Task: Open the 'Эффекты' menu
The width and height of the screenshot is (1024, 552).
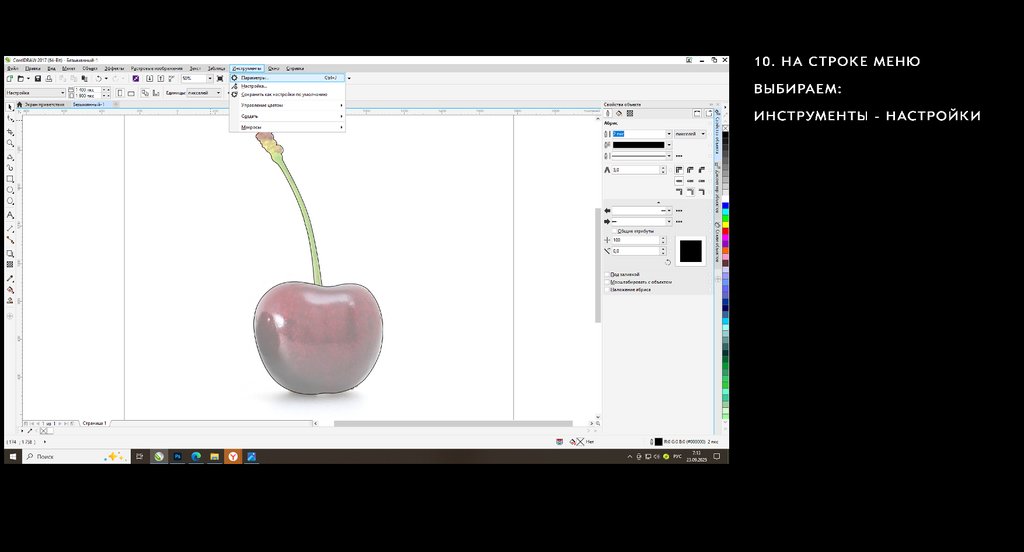Action: 115,69
